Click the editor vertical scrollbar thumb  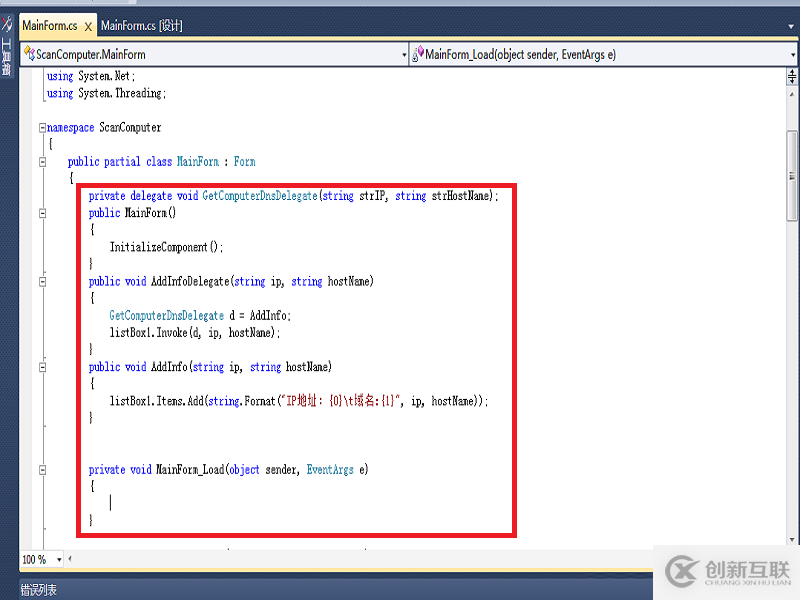(x=792, y=176)
